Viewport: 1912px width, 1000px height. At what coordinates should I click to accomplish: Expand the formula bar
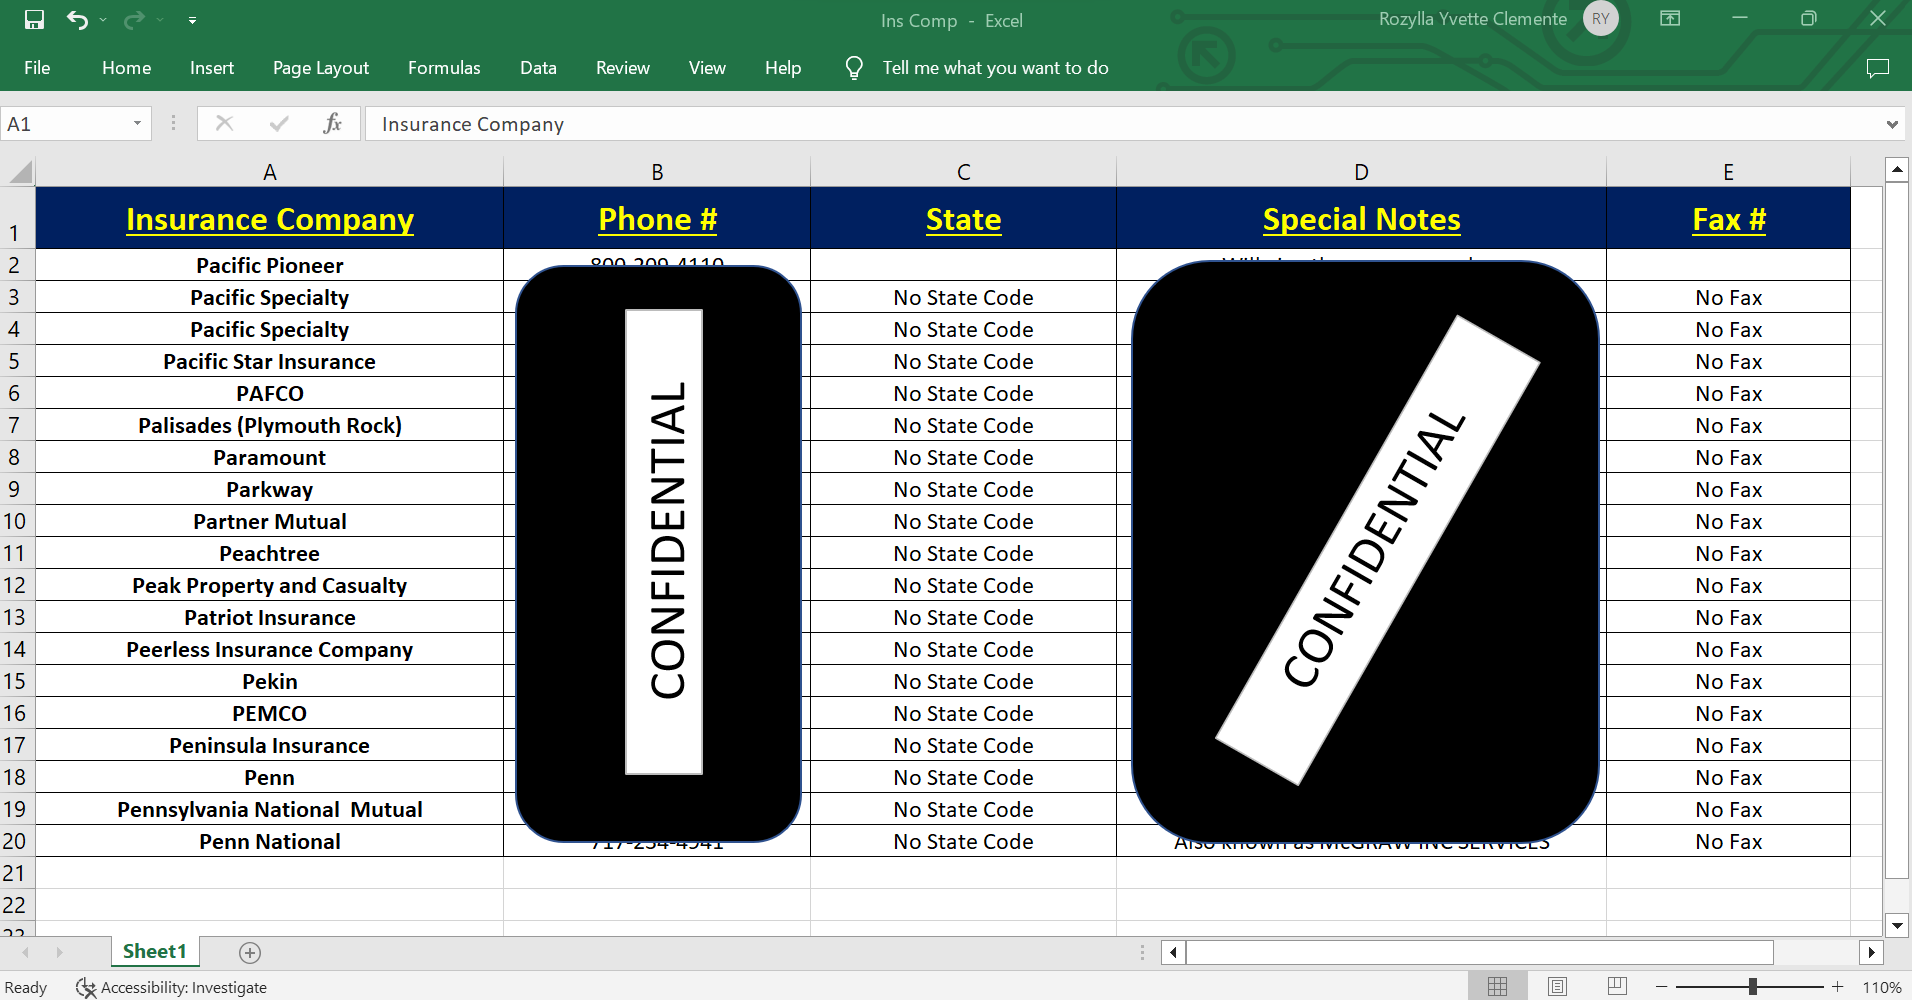click(x=1892, y=124)
